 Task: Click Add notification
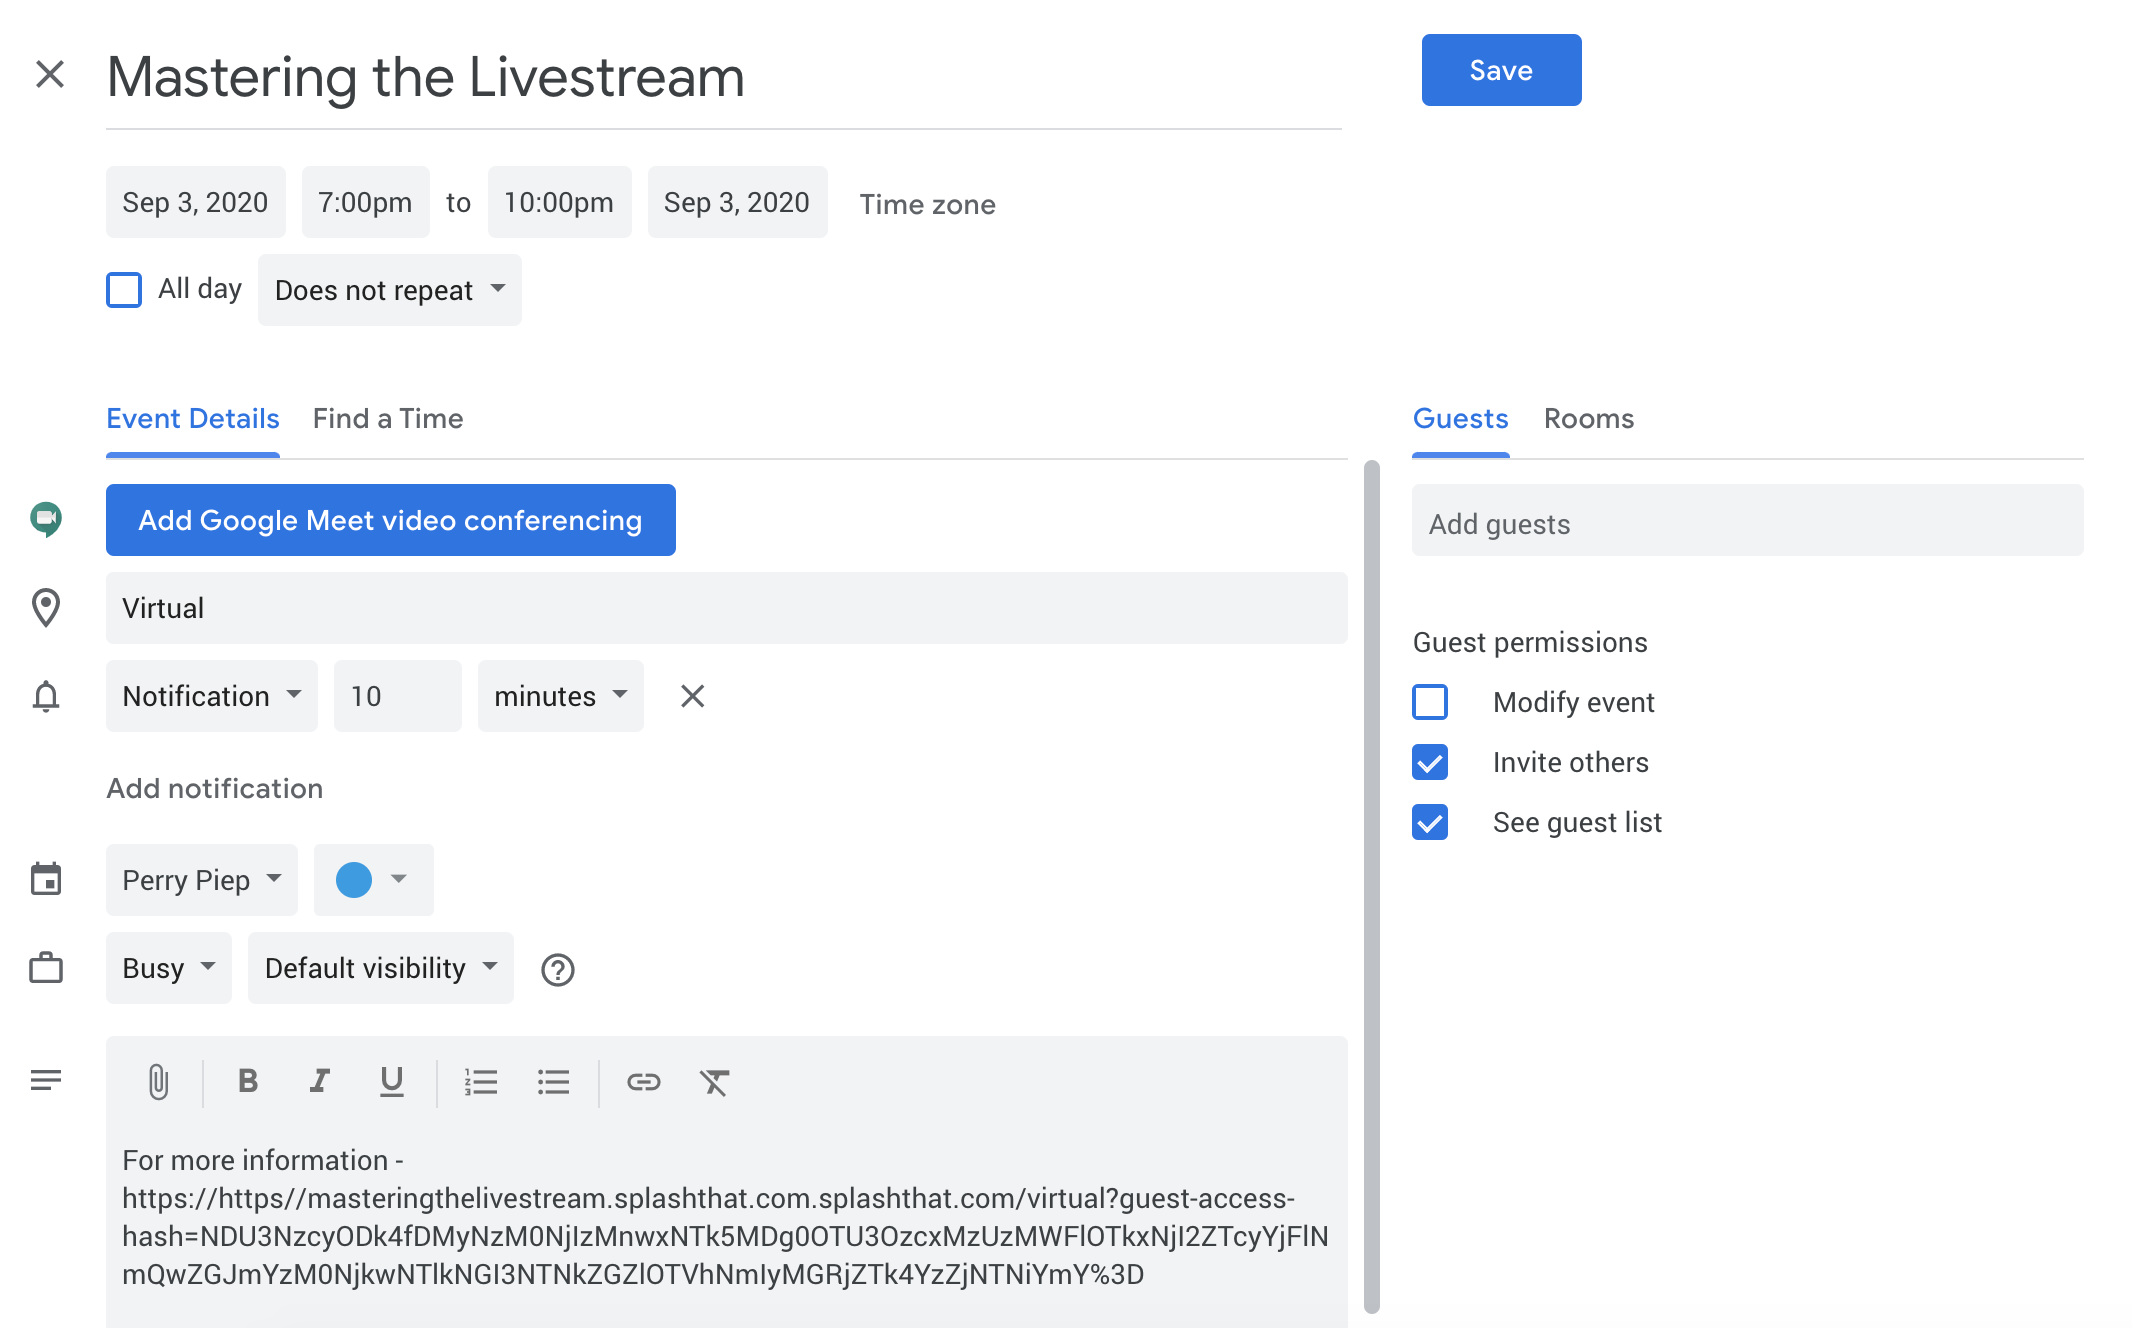point(215,788)
